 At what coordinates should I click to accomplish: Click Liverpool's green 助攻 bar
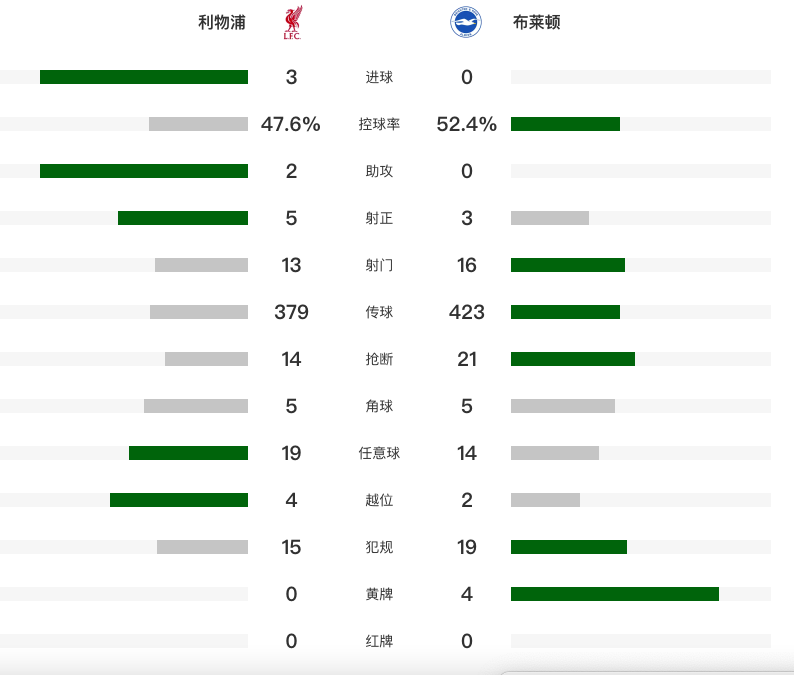coord(144,171)
